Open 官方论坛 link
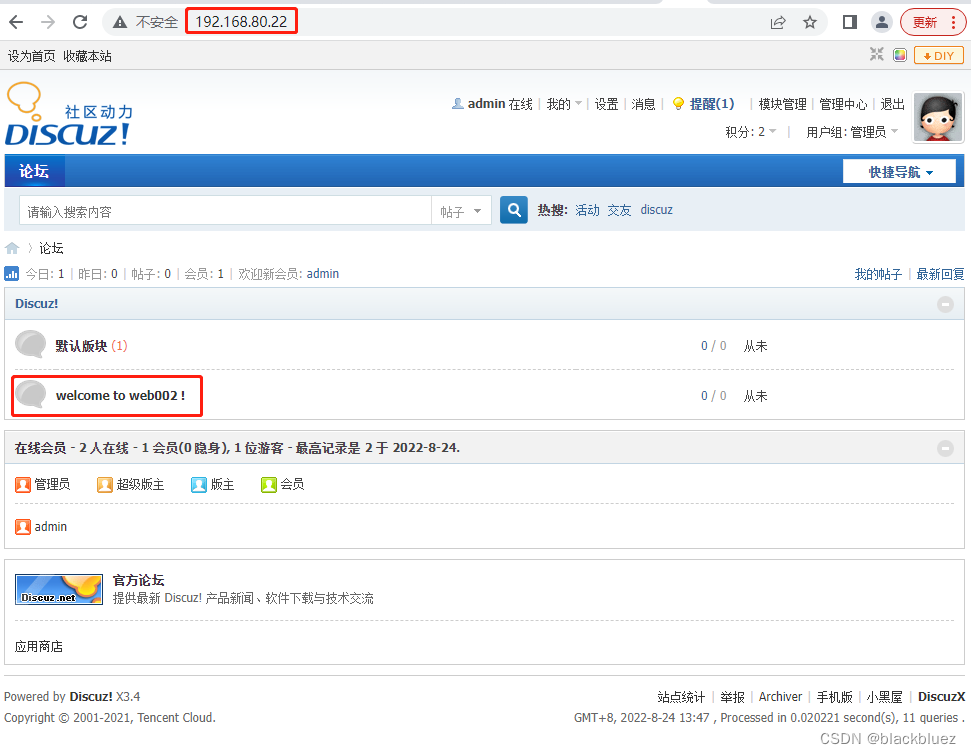This screenshot has height=754, width=971. (138, 580)
